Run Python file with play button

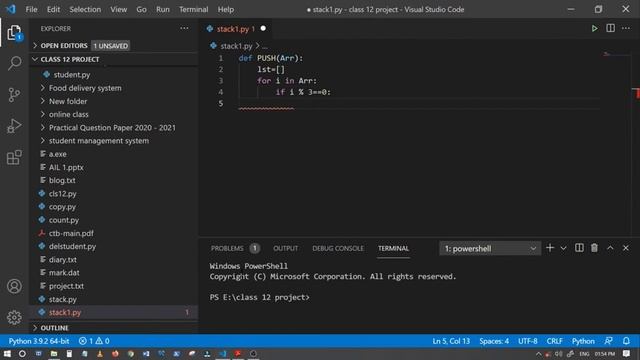[594, 28]
